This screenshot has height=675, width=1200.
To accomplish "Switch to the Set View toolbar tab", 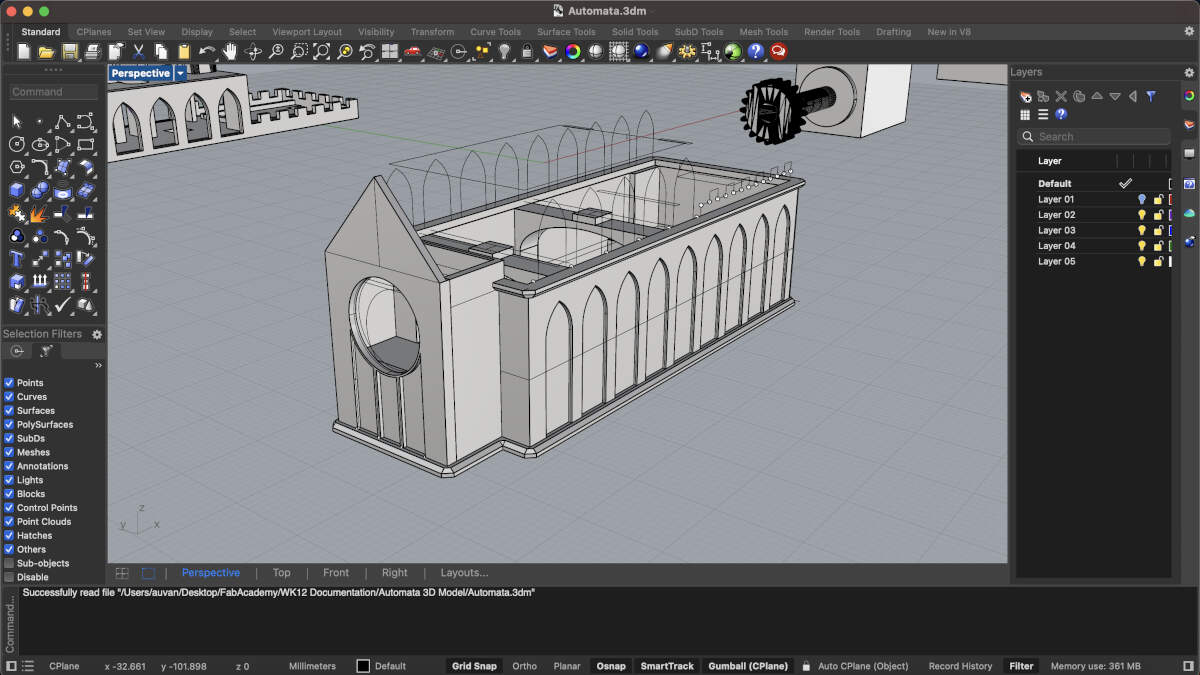I will 146,32.
